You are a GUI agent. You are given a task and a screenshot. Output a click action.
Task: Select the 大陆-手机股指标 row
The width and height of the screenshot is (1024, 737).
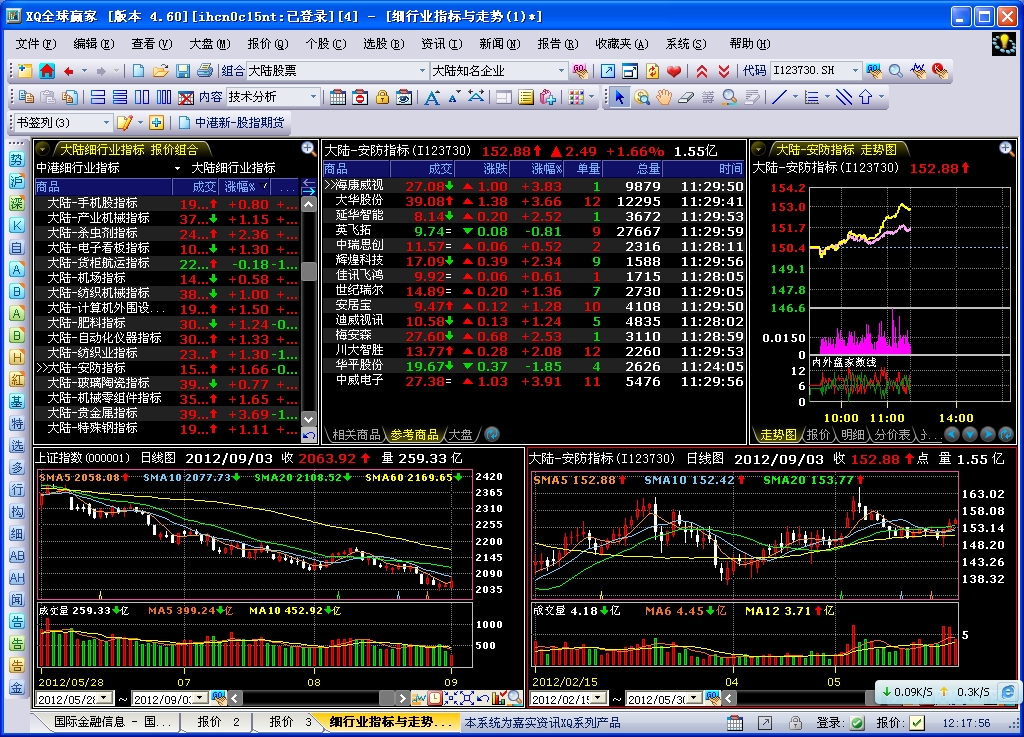coord(167,203)
